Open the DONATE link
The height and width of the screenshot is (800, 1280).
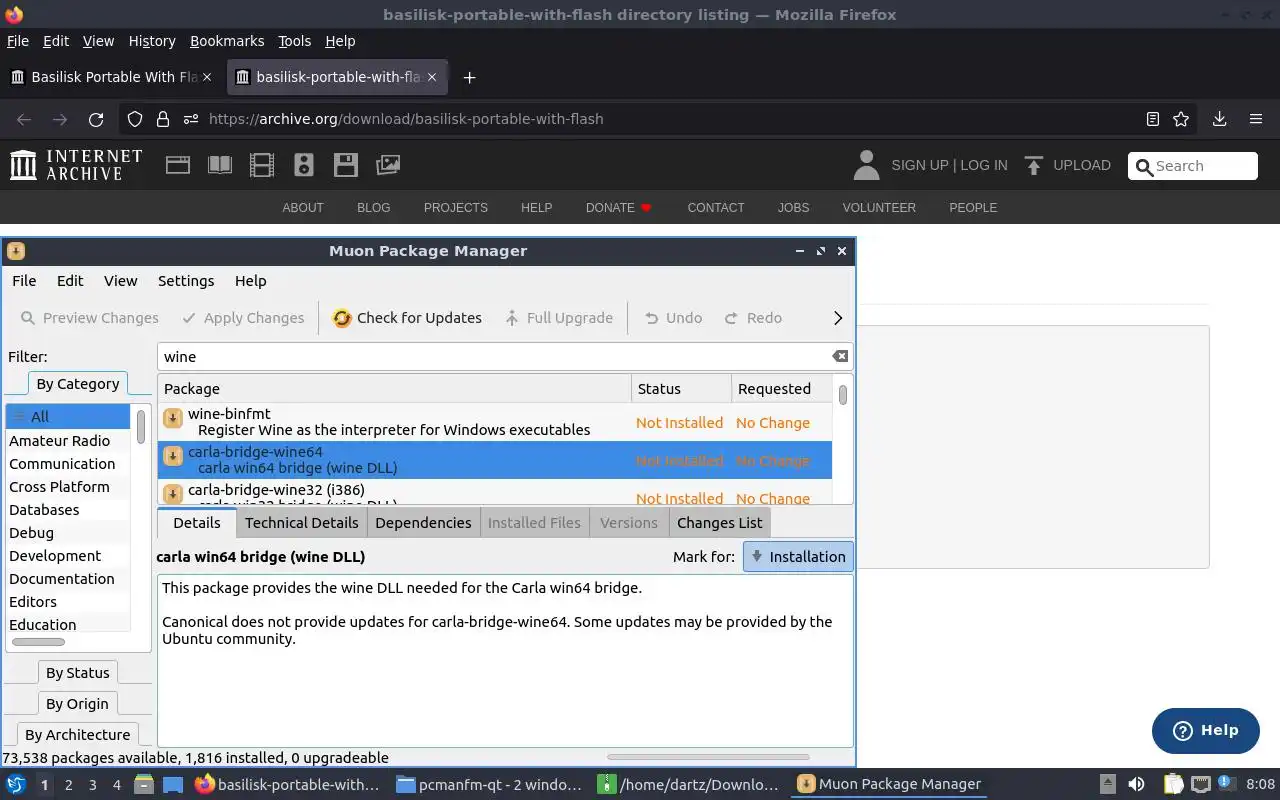619,208
